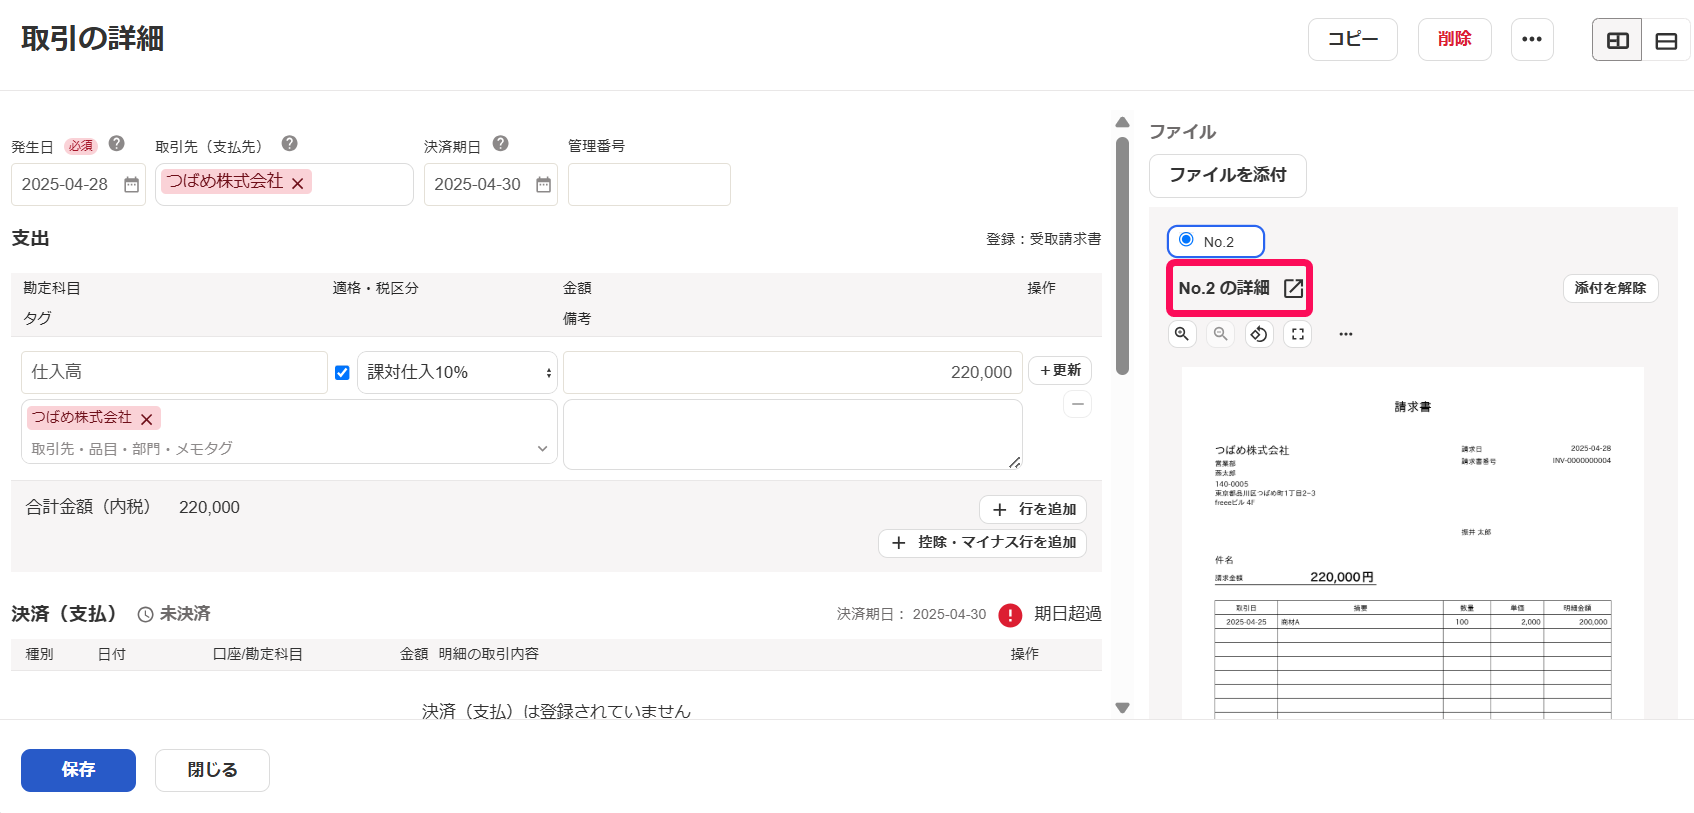Open help tooltip next to 発生日
This screenshot has width=1694, height=813.
(116, 143)
